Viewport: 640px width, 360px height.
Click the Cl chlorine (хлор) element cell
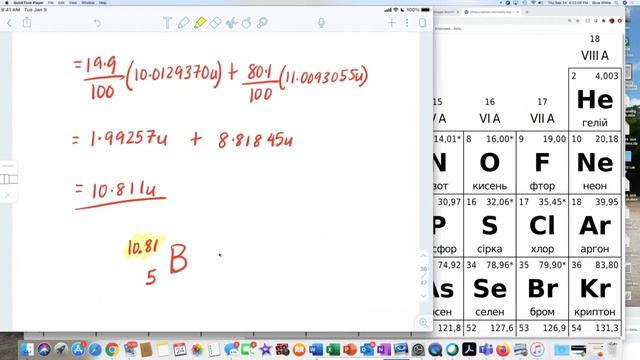tap(542, 226)
